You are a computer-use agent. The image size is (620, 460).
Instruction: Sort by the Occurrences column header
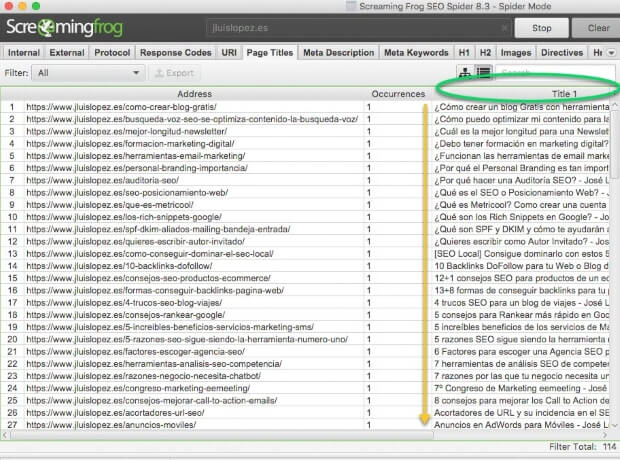pos(398,94)
